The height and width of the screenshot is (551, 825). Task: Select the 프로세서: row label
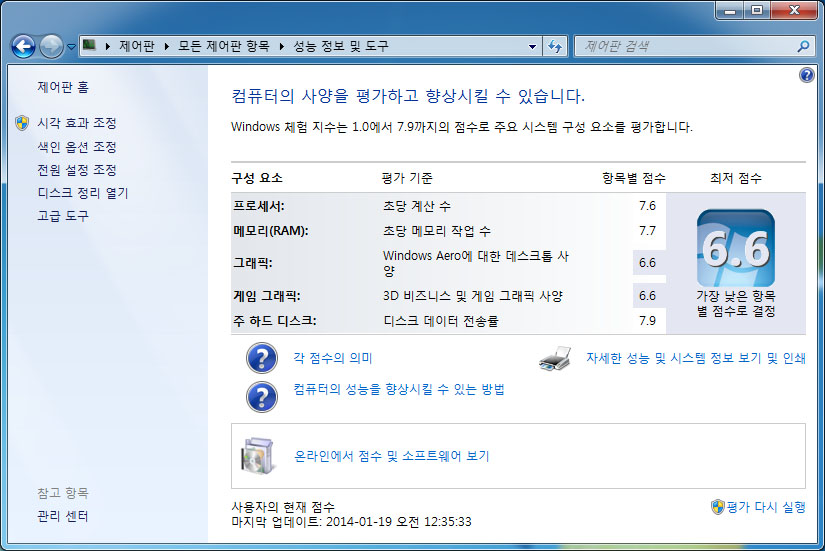coord(258,206)
